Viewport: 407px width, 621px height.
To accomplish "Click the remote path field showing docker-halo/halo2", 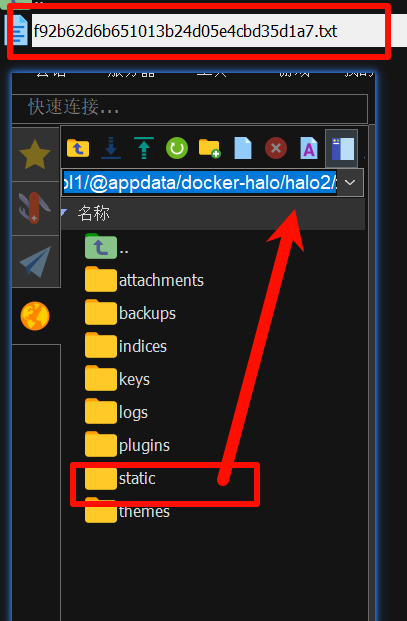I will 200,183.
